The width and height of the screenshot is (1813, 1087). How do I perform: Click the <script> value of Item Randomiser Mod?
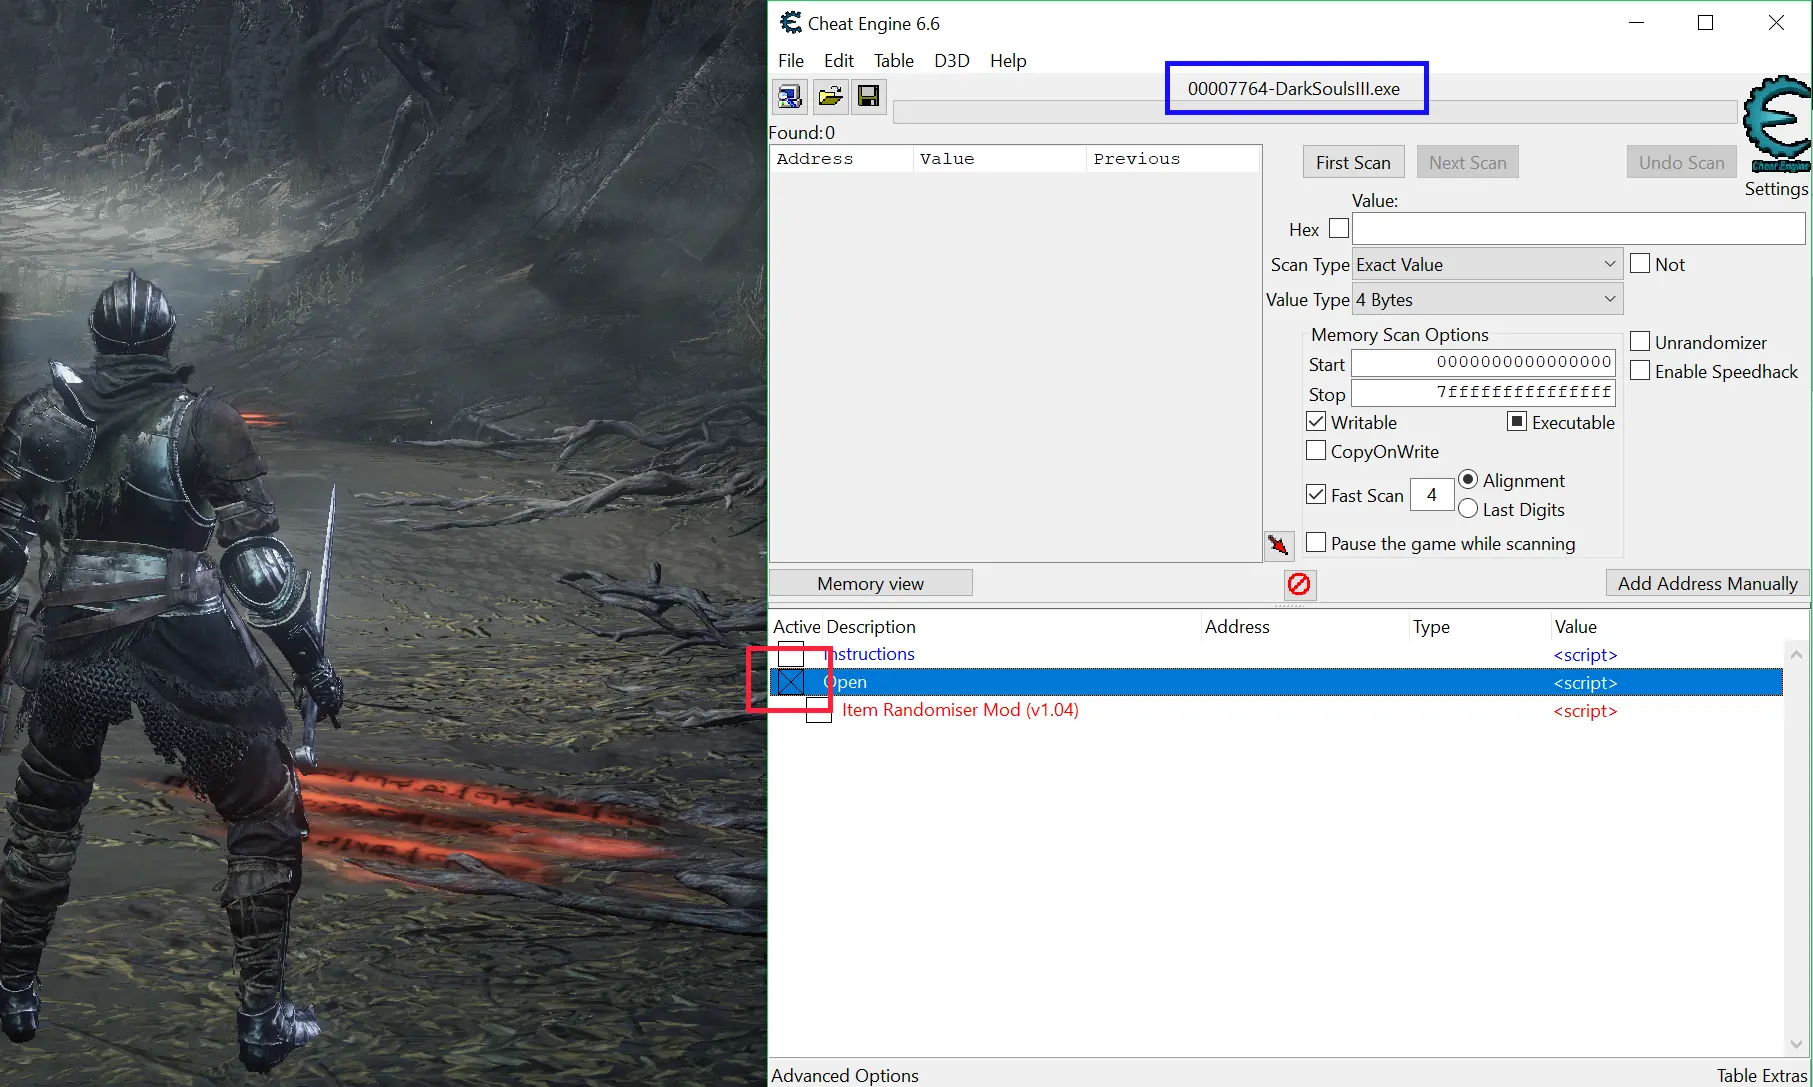pyautogui.click(x=1585, y=711)
